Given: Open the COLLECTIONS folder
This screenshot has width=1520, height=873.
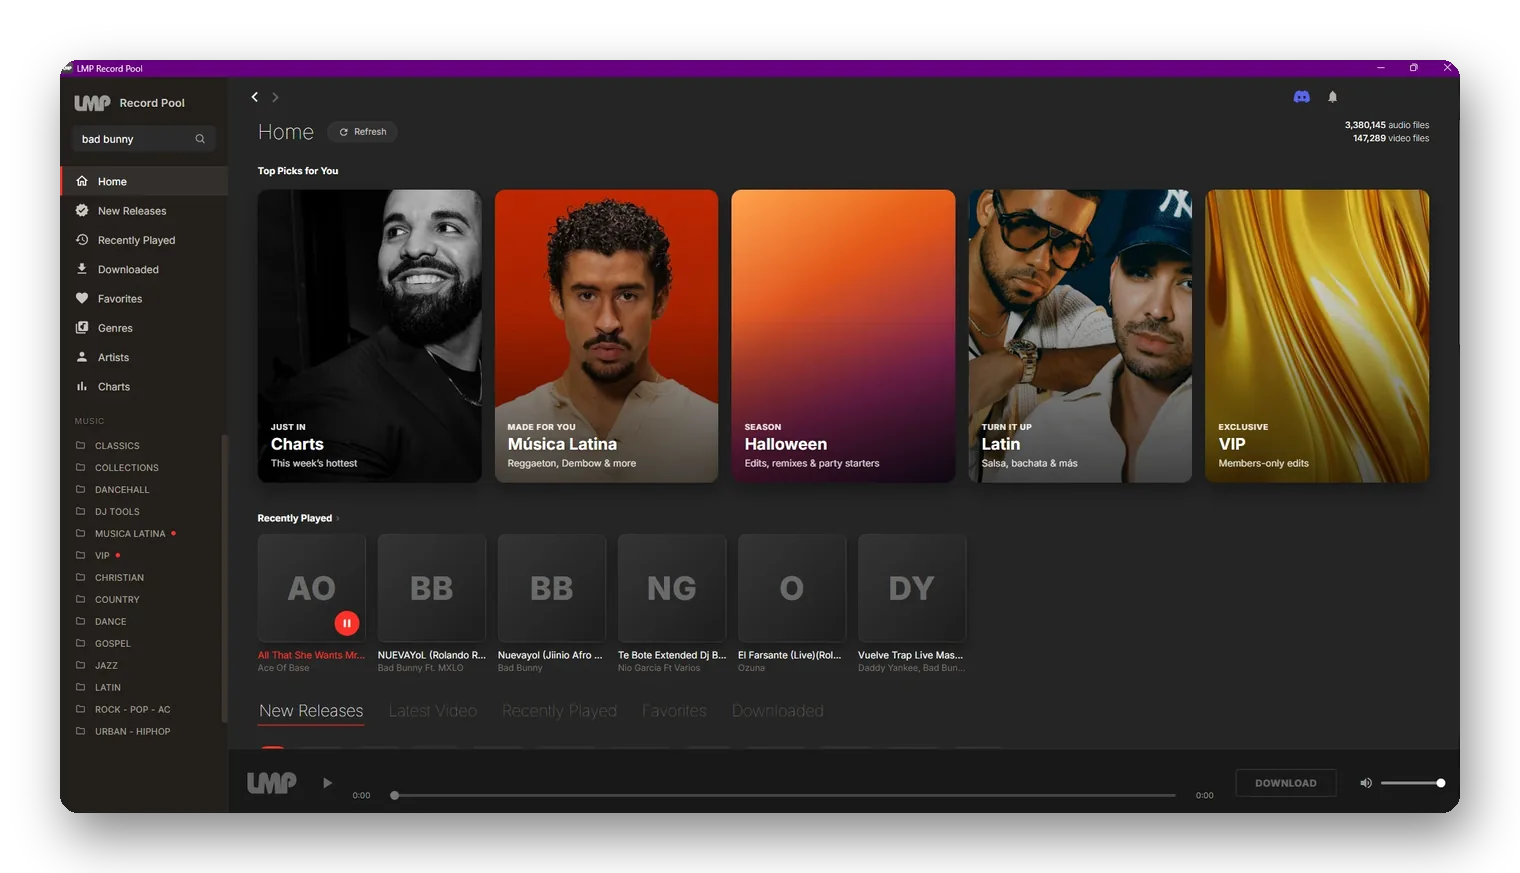Looking at the screenshot, I should (127, 467).
